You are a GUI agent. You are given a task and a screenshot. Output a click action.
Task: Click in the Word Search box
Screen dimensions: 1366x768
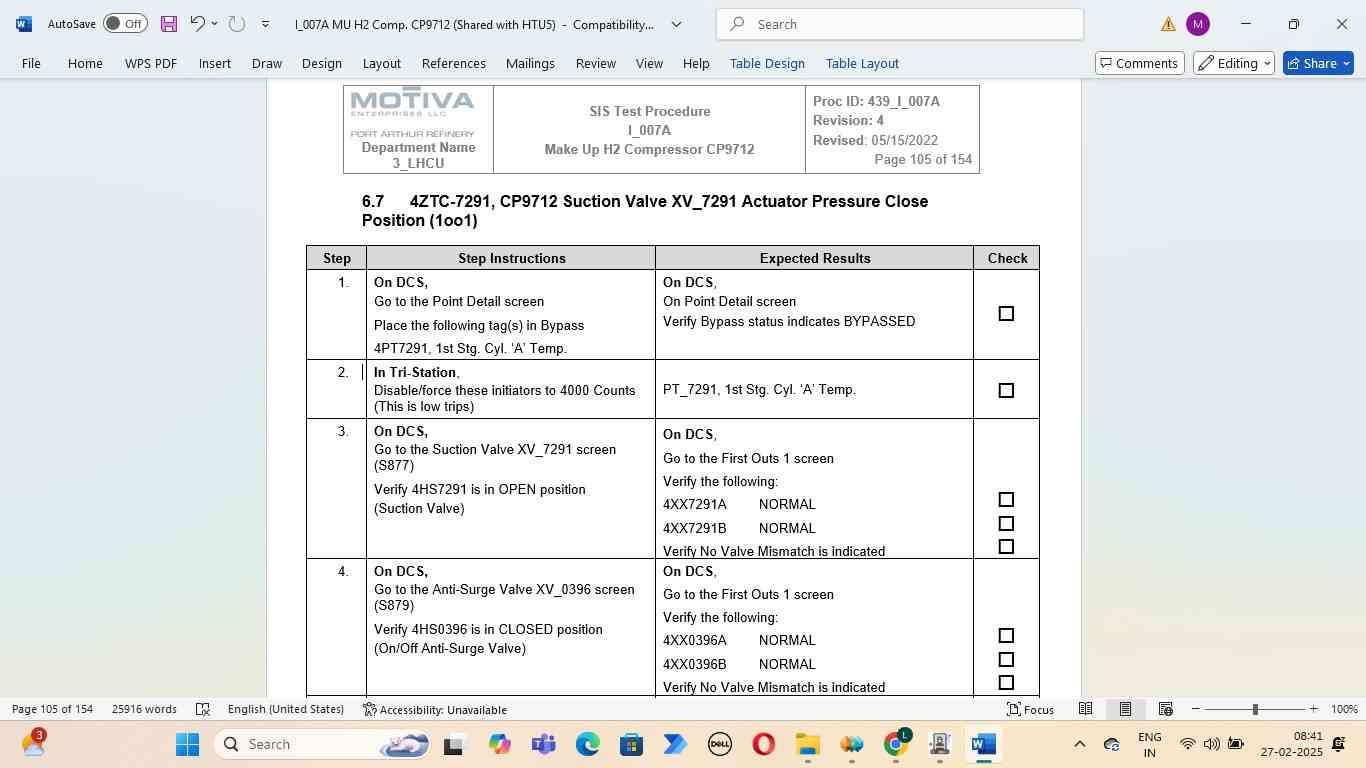pyautogui.click(x=900, y=24)
